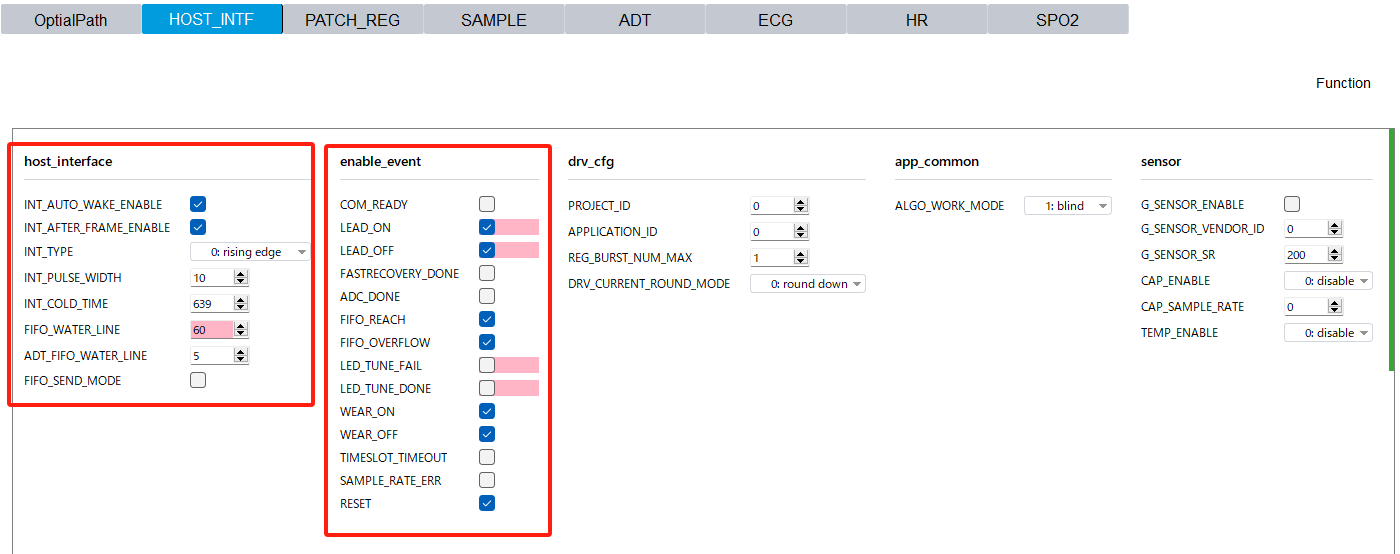Screen dimensions: 1400x554
Task: Decrement the INT_COLD_TIME spinner down arrow
Action: (x=241, y=308)
